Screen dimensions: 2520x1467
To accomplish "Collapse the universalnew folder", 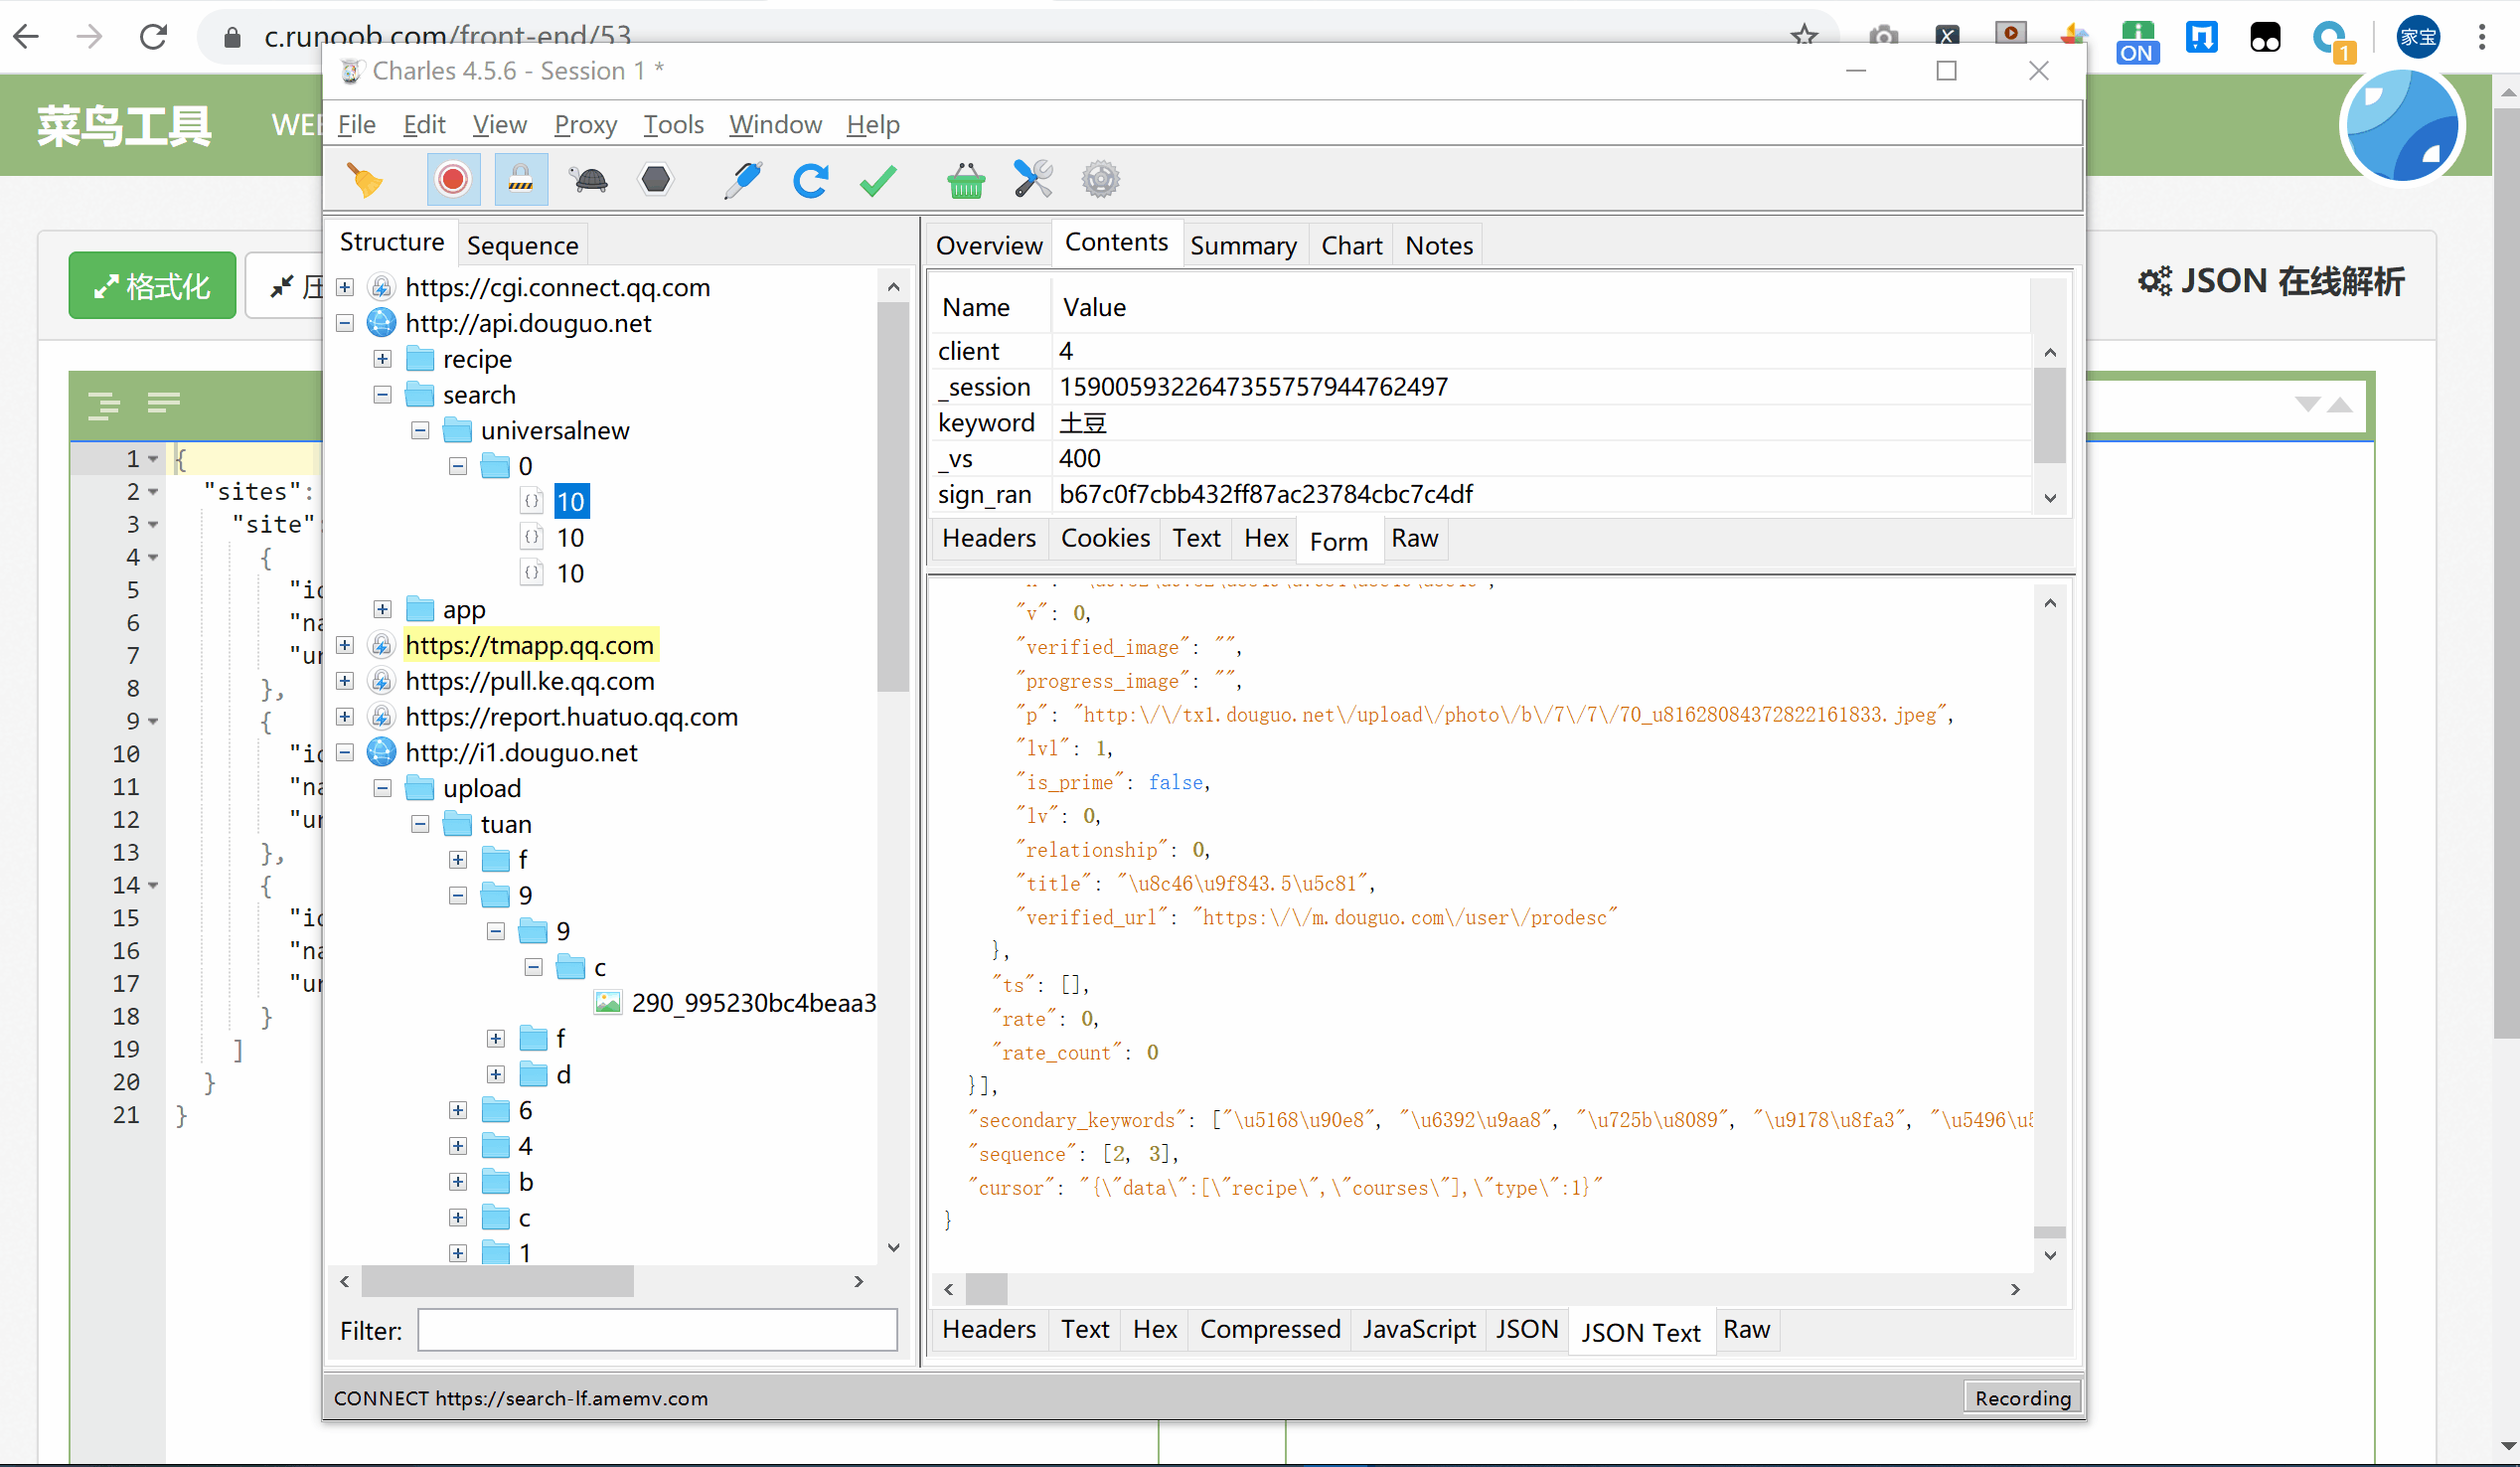I will 420,431.
